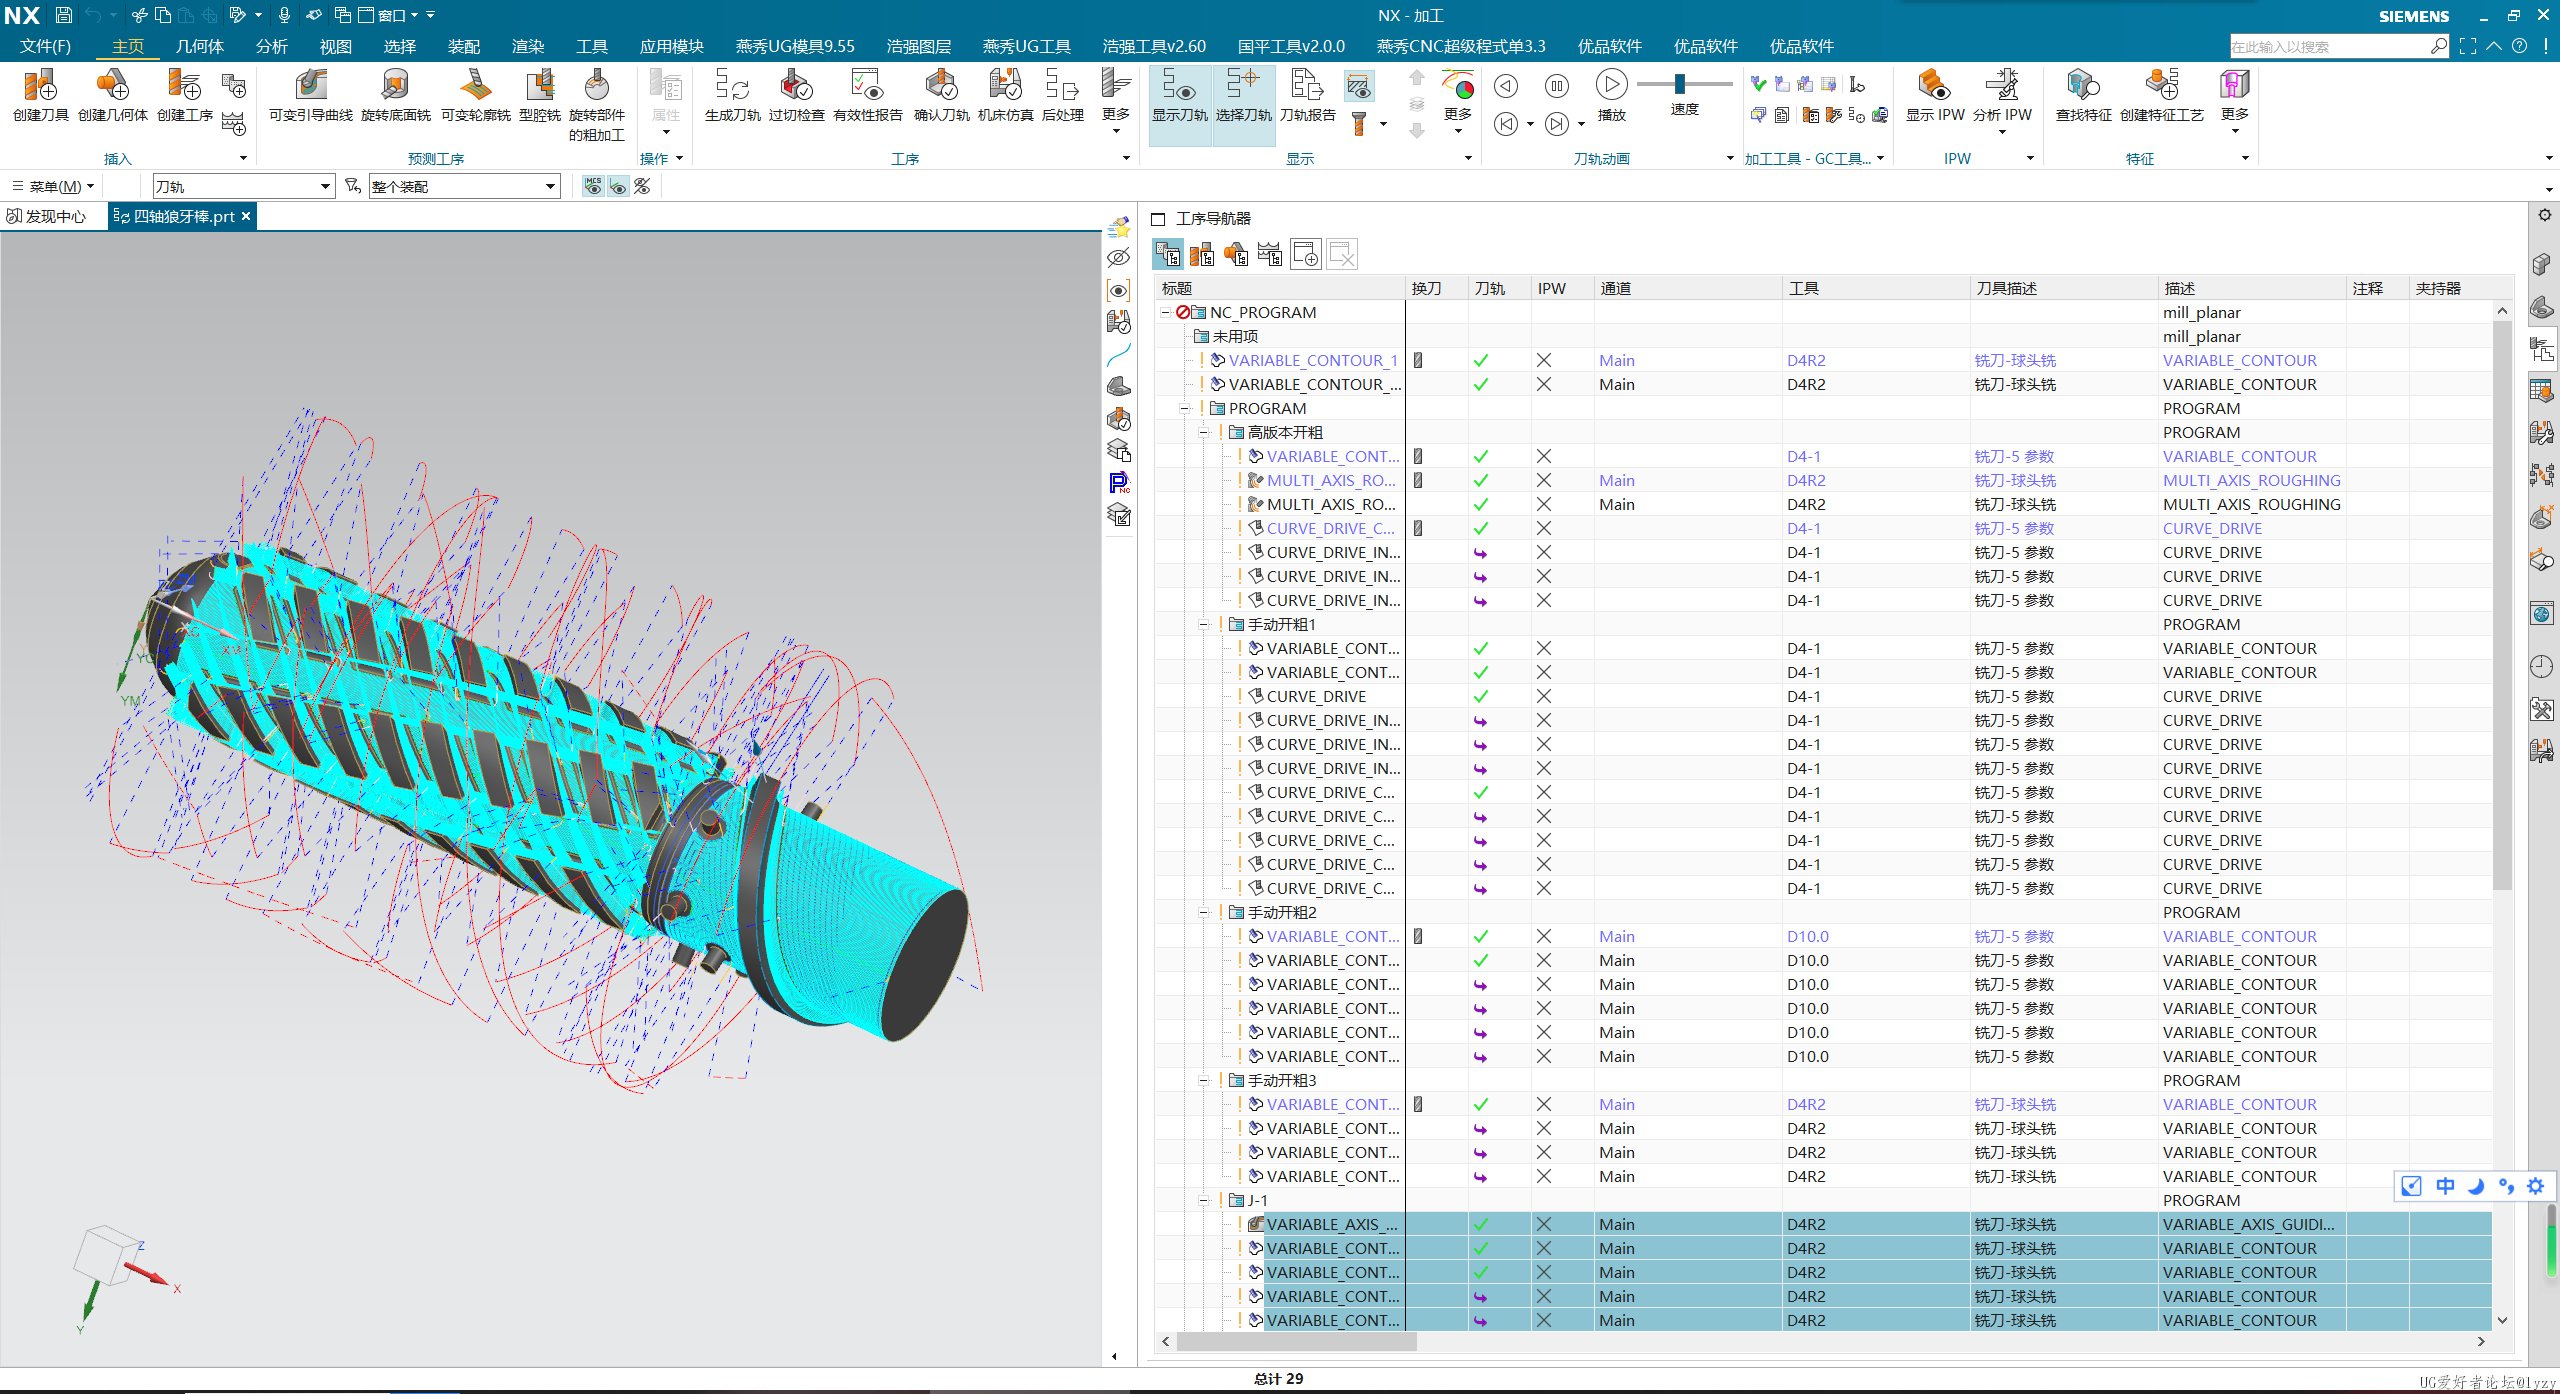
Task: Toggle the show/hide eye icon in view sidebar
Action: [x=1119, y=258]
